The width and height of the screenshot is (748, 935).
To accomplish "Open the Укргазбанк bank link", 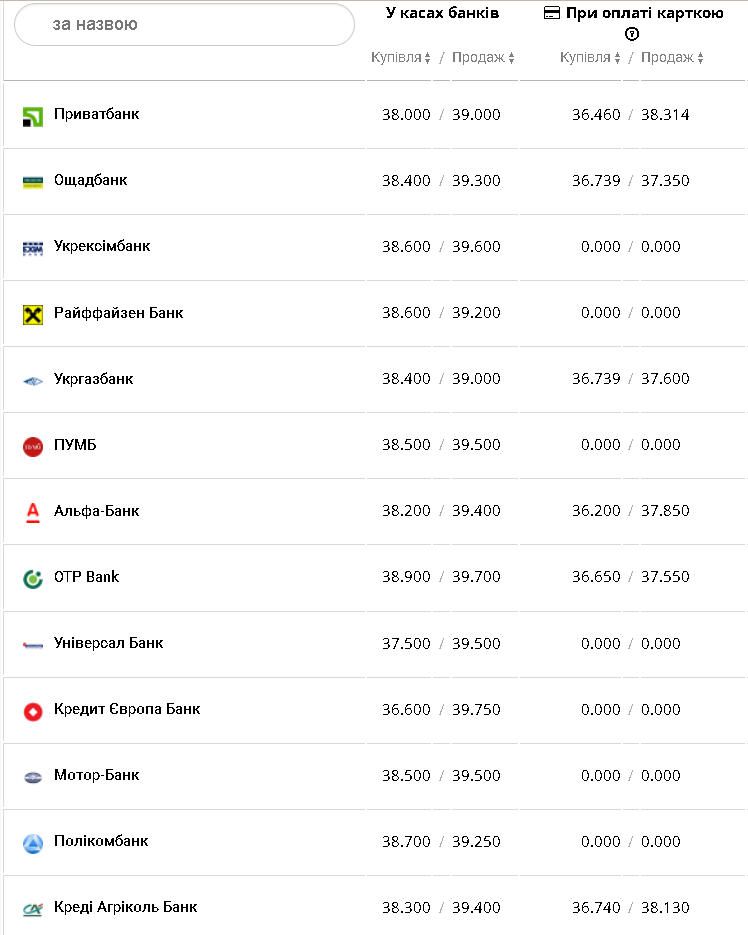I will (x=93, y=379).
